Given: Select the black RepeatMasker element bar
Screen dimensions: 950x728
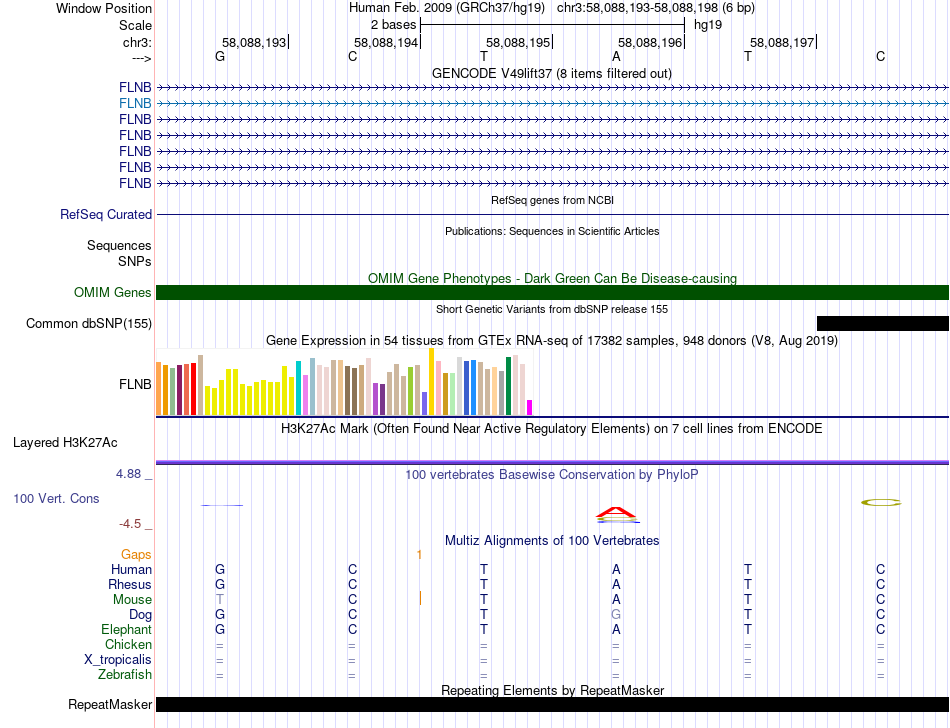Looking at the screenshot, I should click(x=552, y=704).
